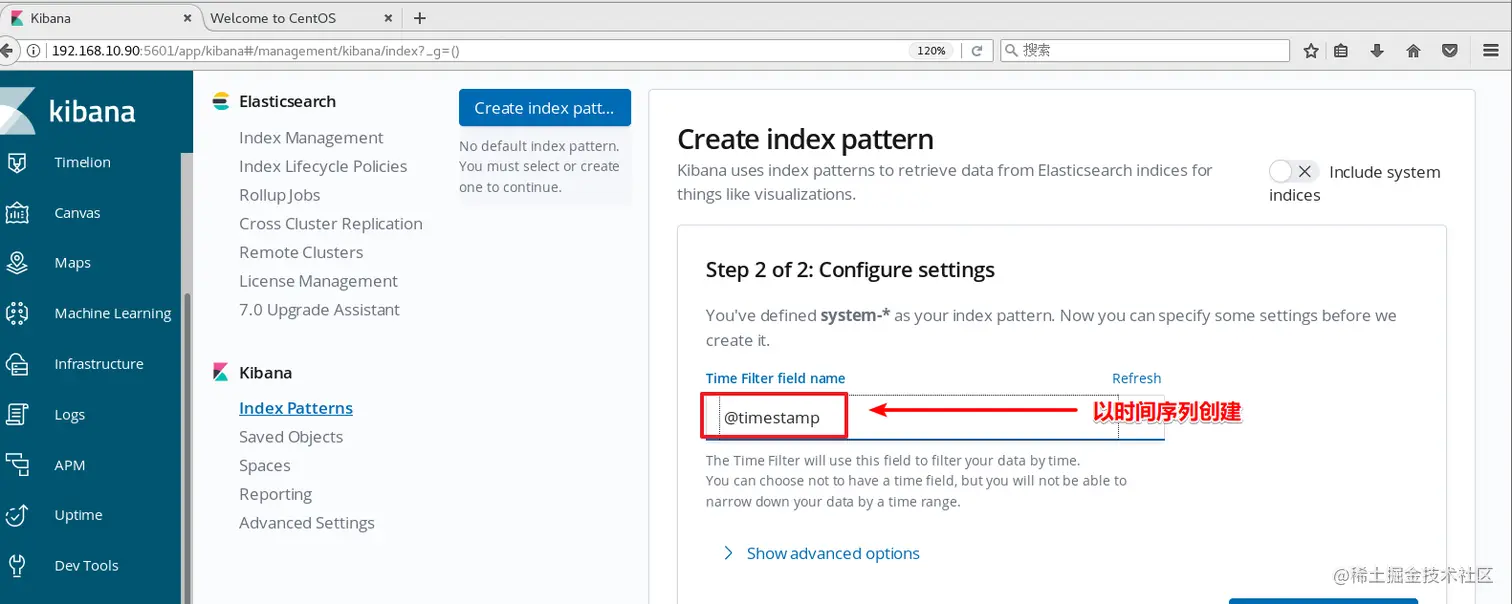Image resolution: width=1512 pixels, height=604 pixels.
Task: Close the Kibana browser tab
Action: pos(186,18)
